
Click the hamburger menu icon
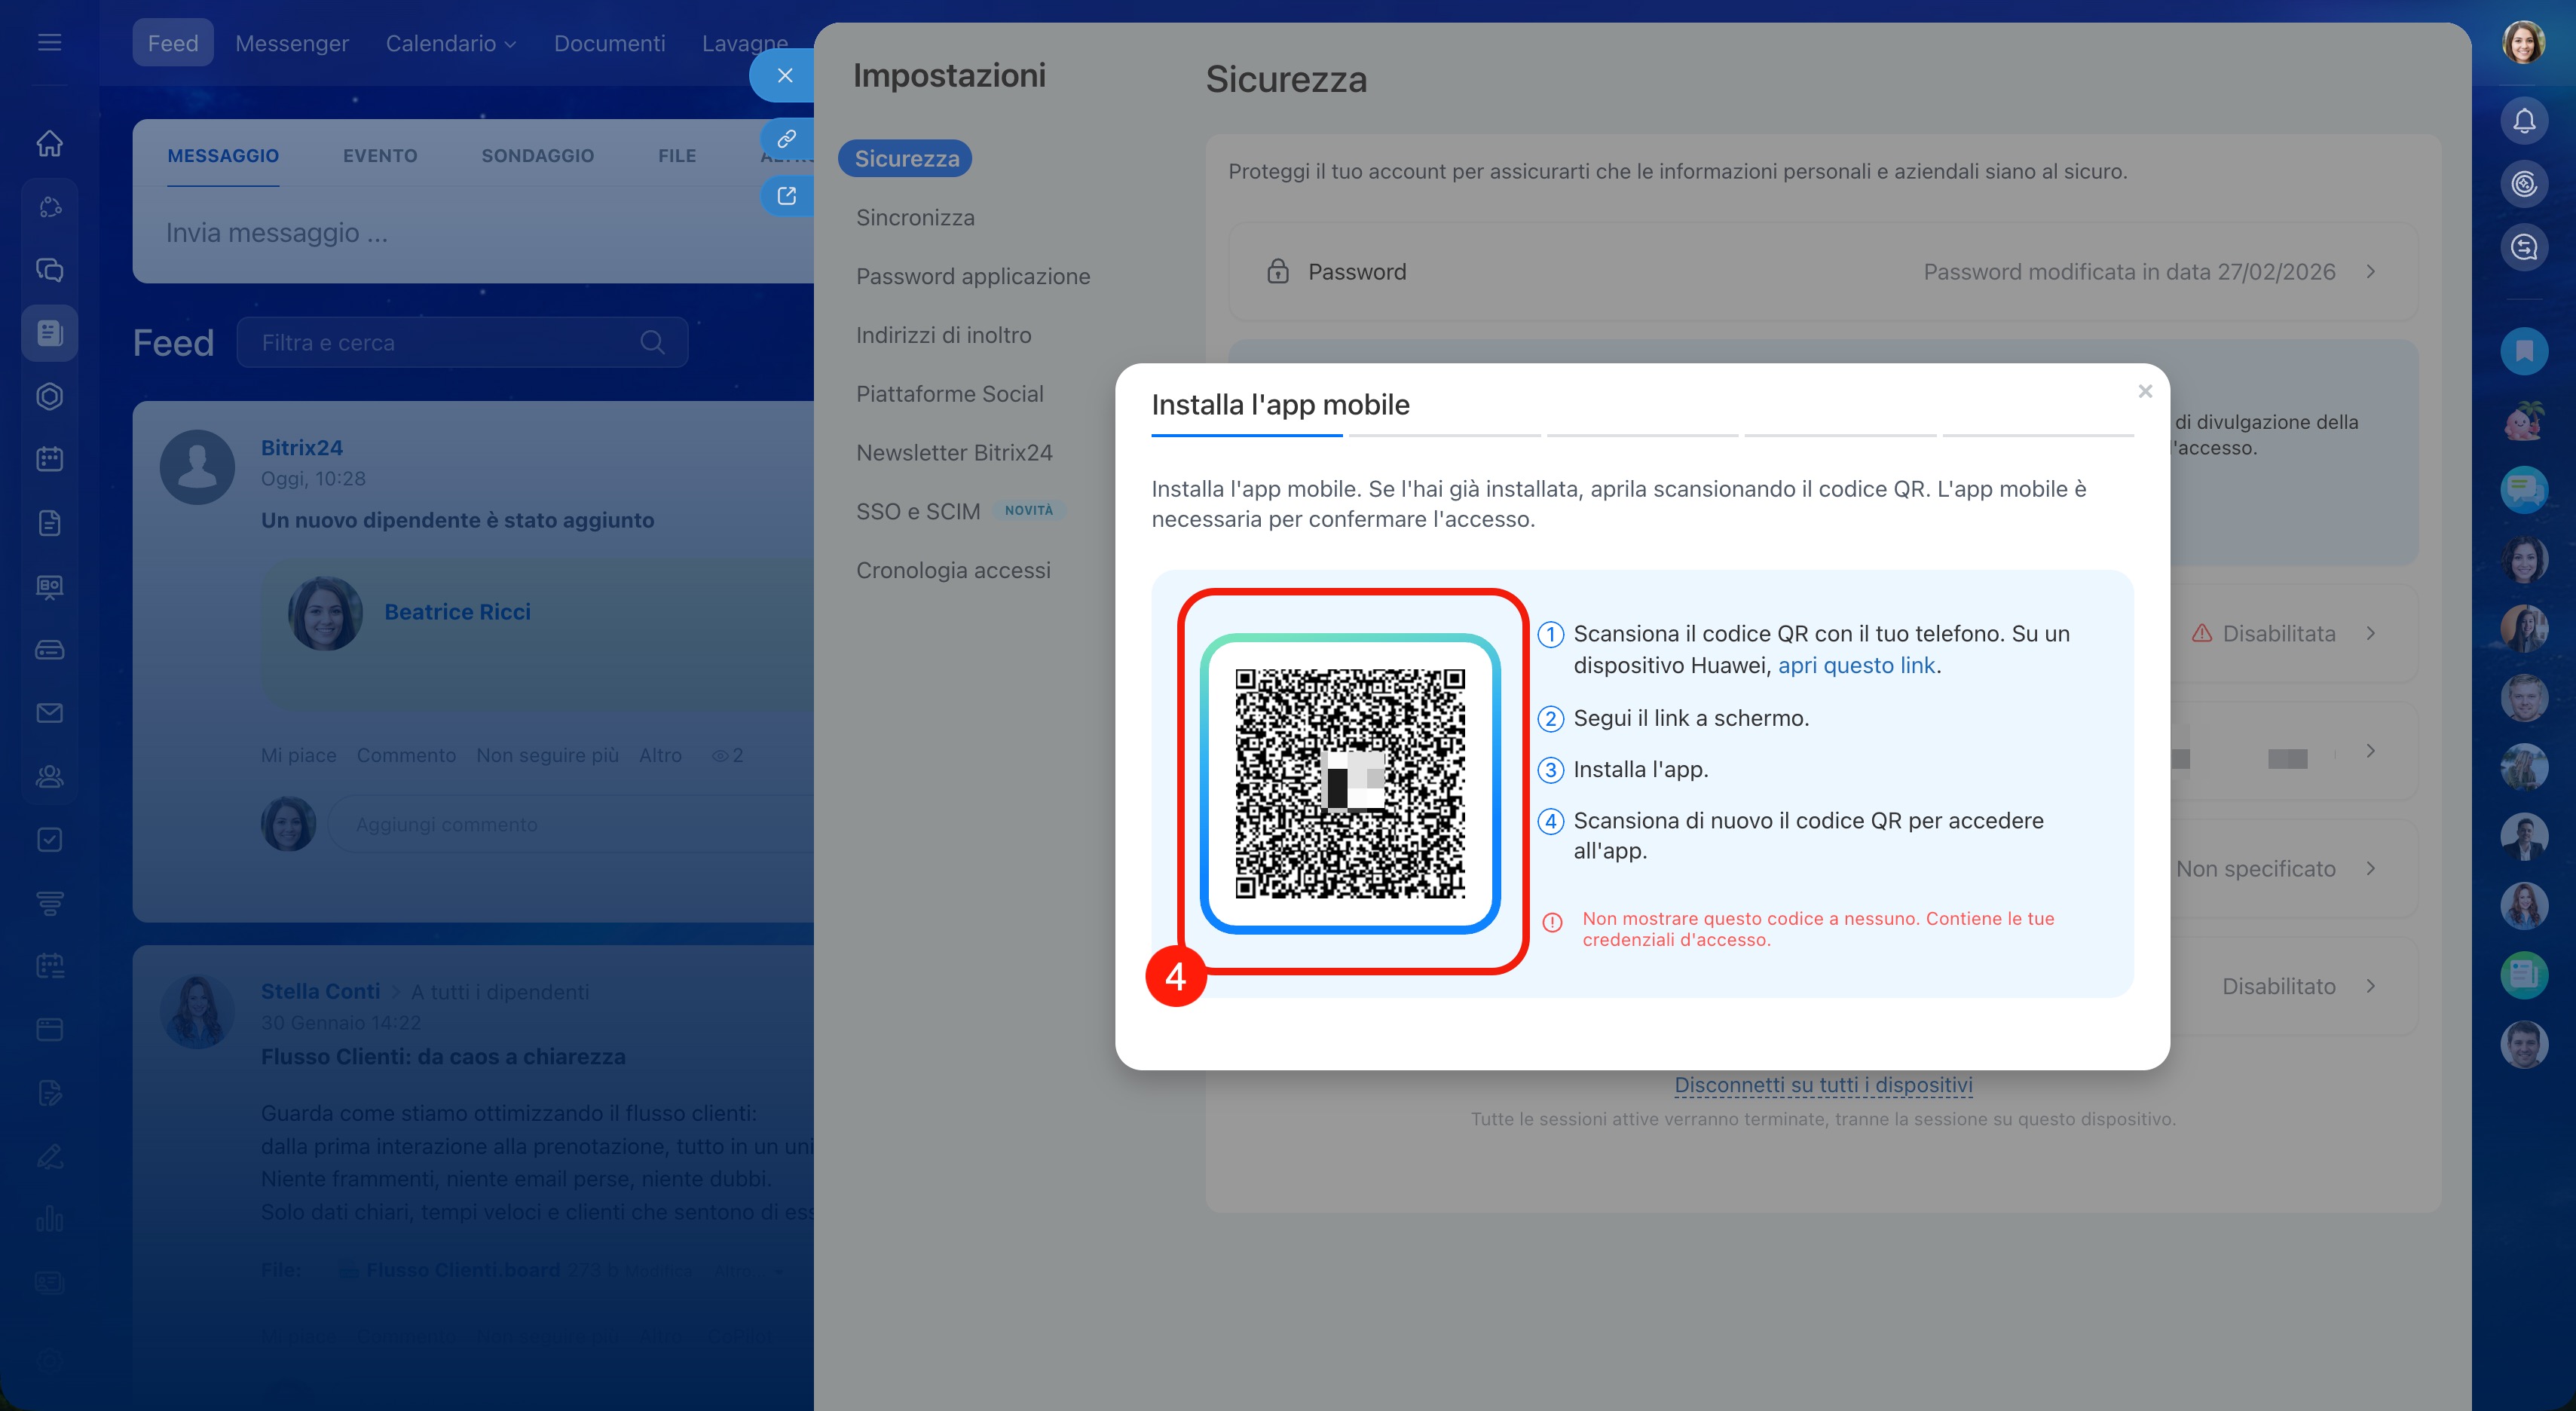pos(49,42)
